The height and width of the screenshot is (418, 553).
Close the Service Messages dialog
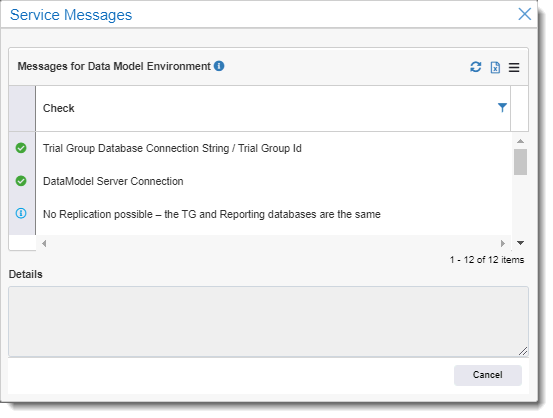pos(524,14)
